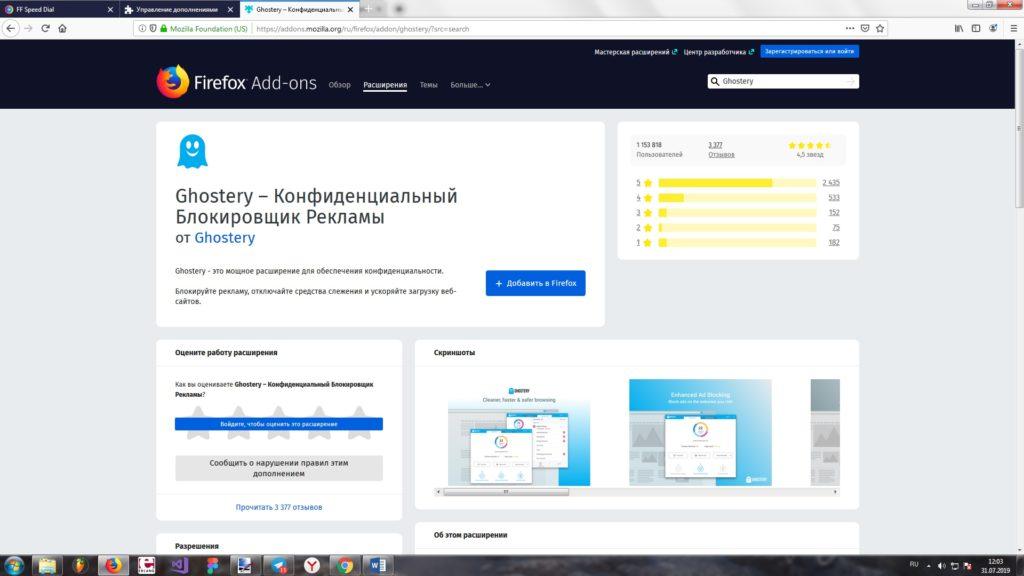This screenshot has width=1024, height=576.
Task: Open the Enhanced Ad Blocking screenshot
Action: pos(700,432)
